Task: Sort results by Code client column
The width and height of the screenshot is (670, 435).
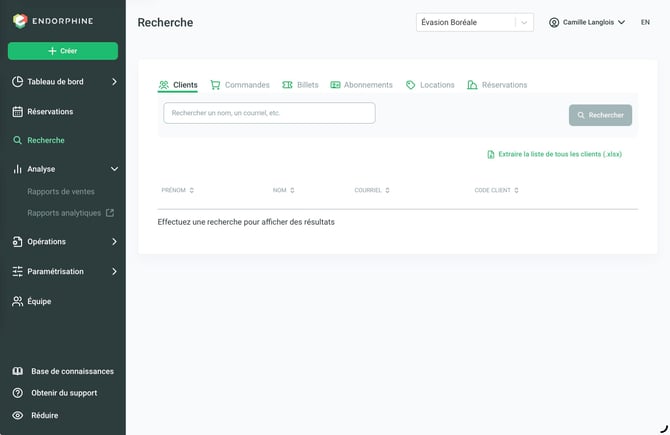Action: pyautogui.click(x=497, y=190)
